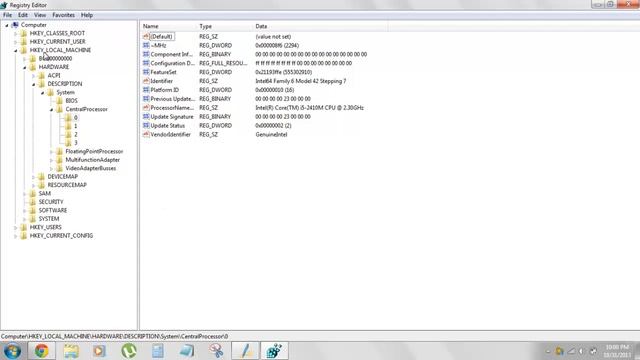
Task: Collapse the Computer root node
Action: (7, 25)
